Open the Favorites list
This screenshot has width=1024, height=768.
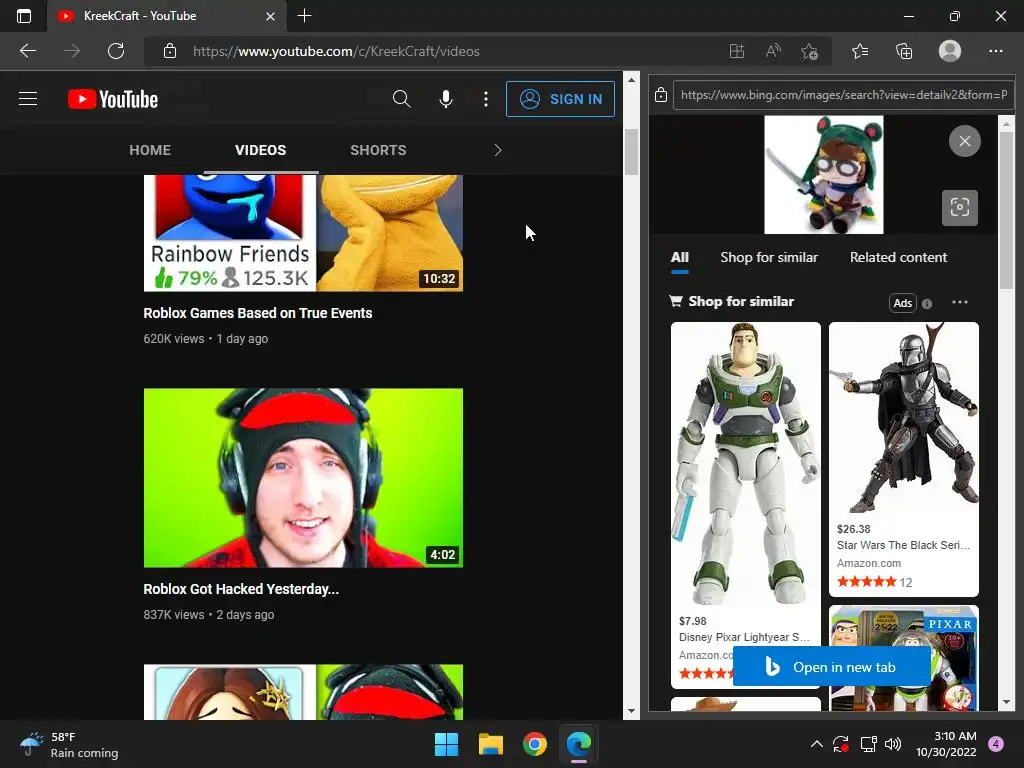coord(860,51)
